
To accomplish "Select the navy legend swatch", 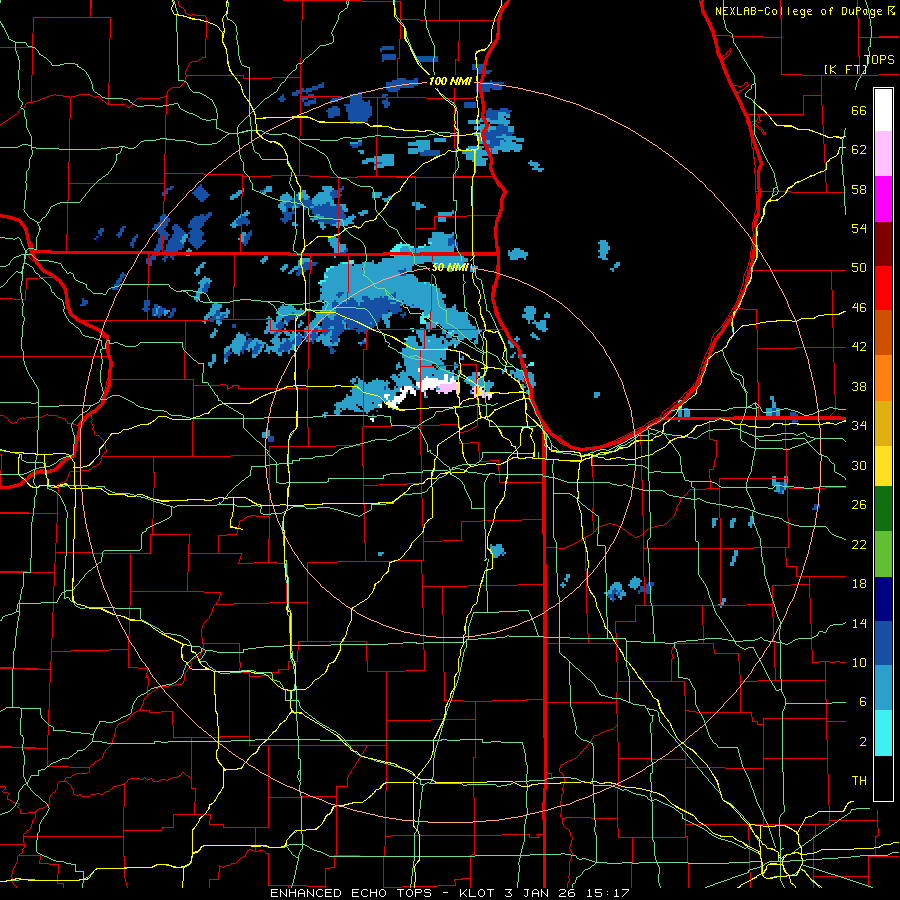I will (x=883, y=599).
